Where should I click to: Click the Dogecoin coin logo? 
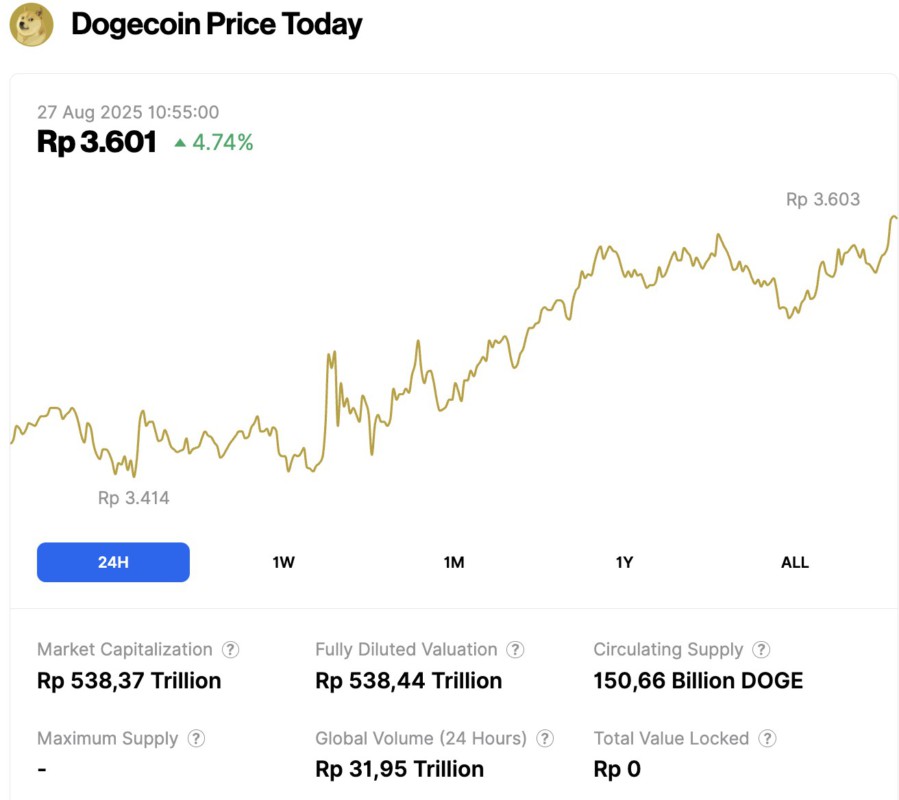point(28,24)
